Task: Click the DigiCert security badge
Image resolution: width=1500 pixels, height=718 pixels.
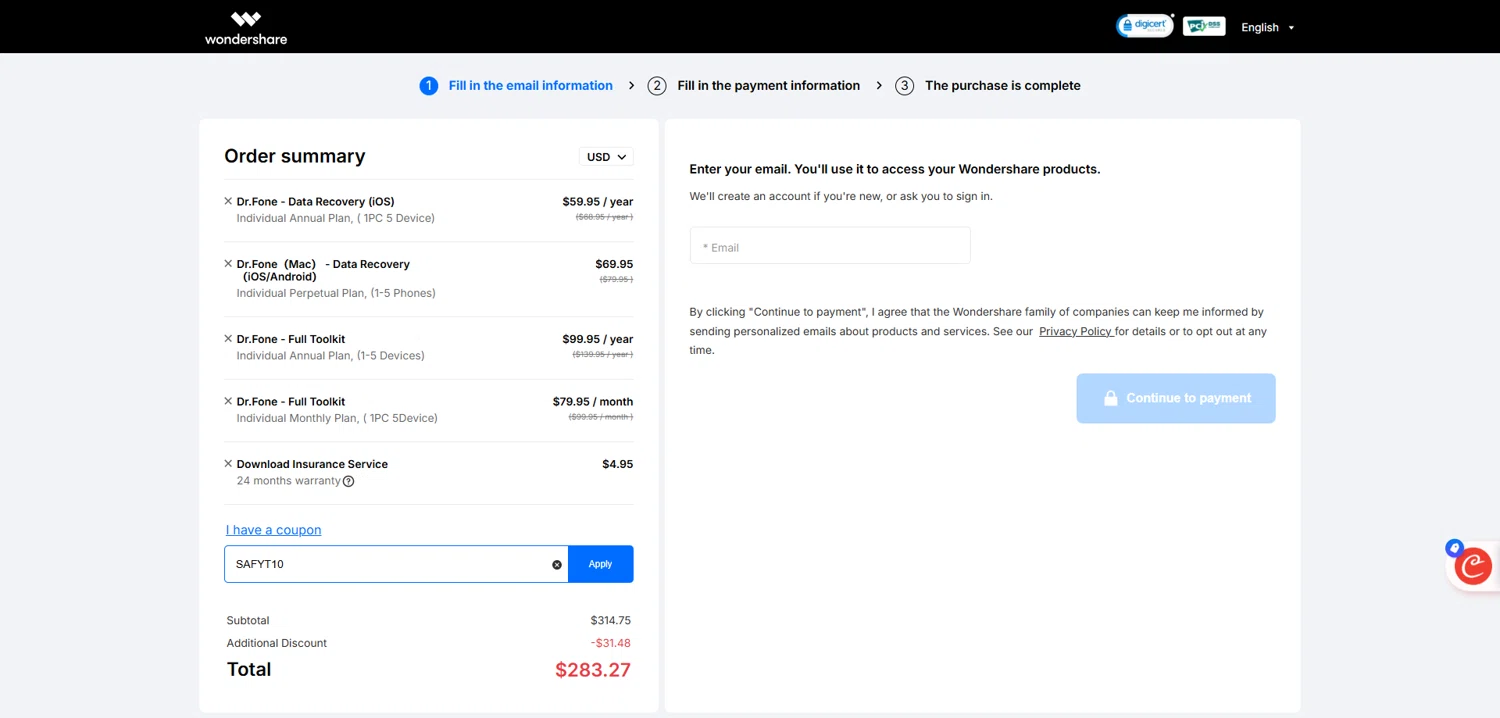Action: pyautogui.click(x=1145, y=26)
